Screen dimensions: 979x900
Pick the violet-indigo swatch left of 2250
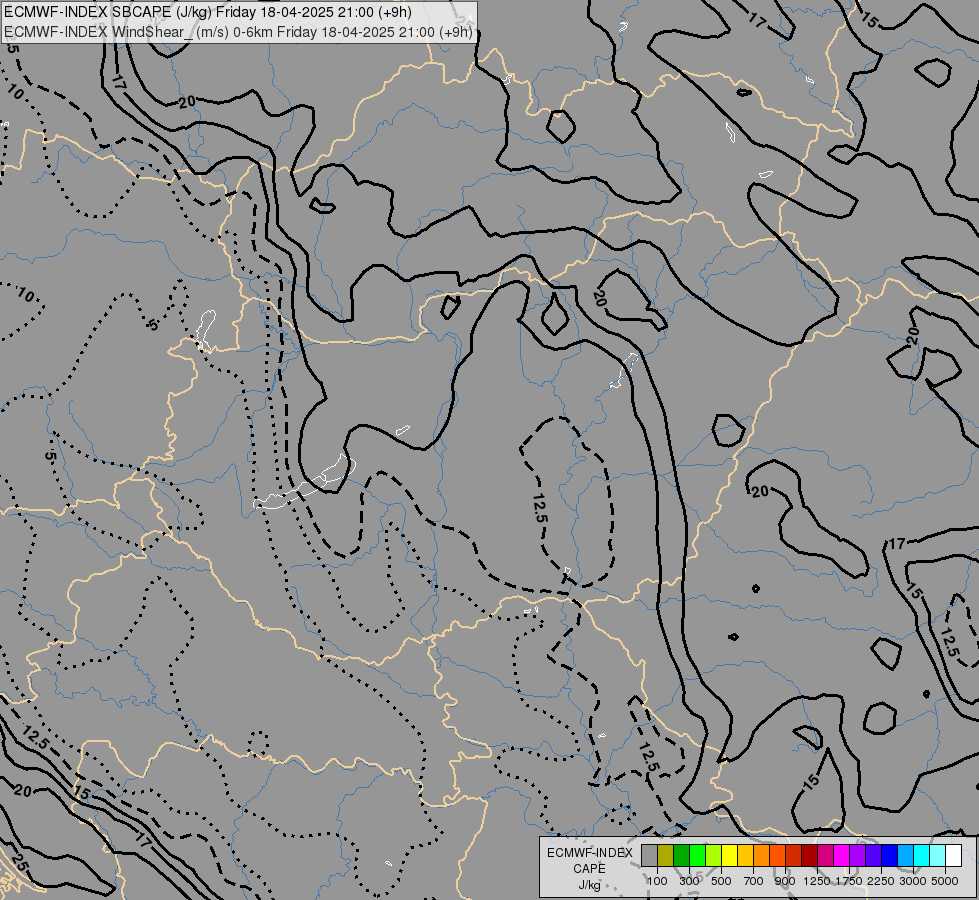[x=873, y=855]
